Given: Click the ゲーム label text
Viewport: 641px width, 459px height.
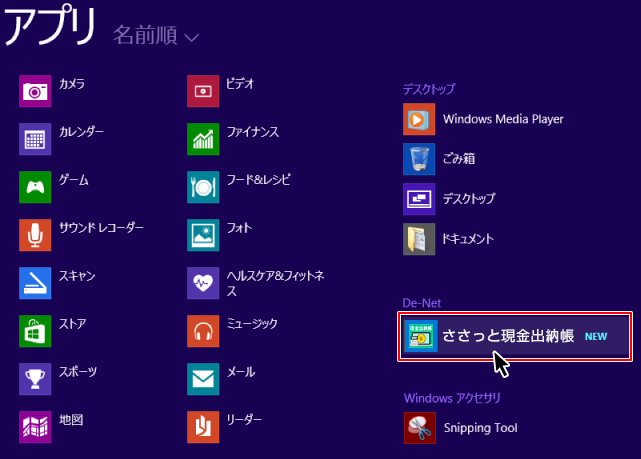Looking at the screenshot, I should [74, 179].
